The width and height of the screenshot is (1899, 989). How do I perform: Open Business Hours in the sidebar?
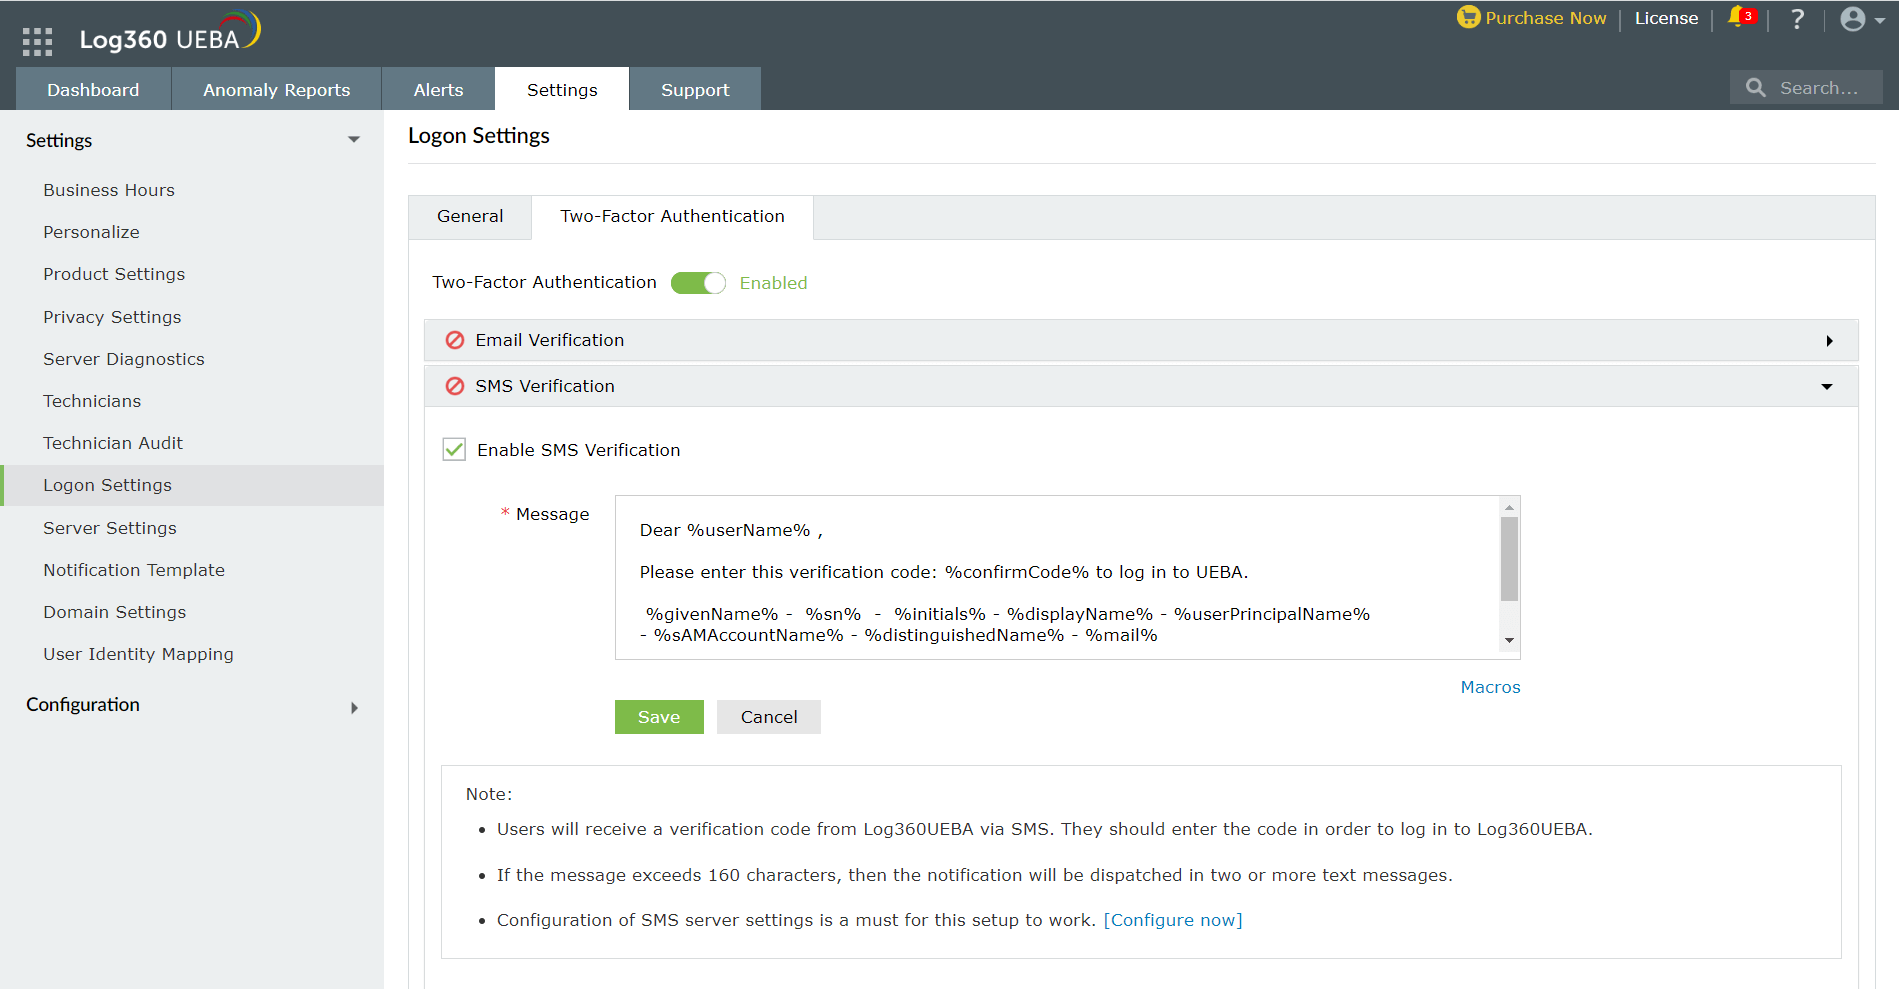[109, 190]
